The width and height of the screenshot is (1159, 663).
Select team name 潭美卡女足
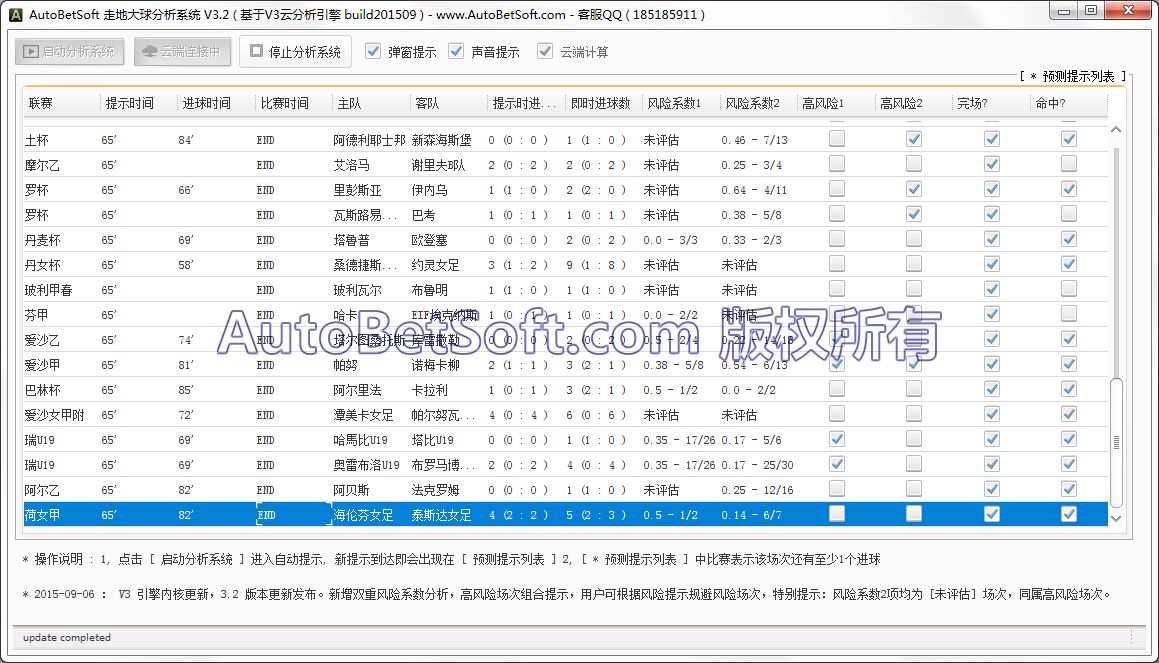click(363, 415)
